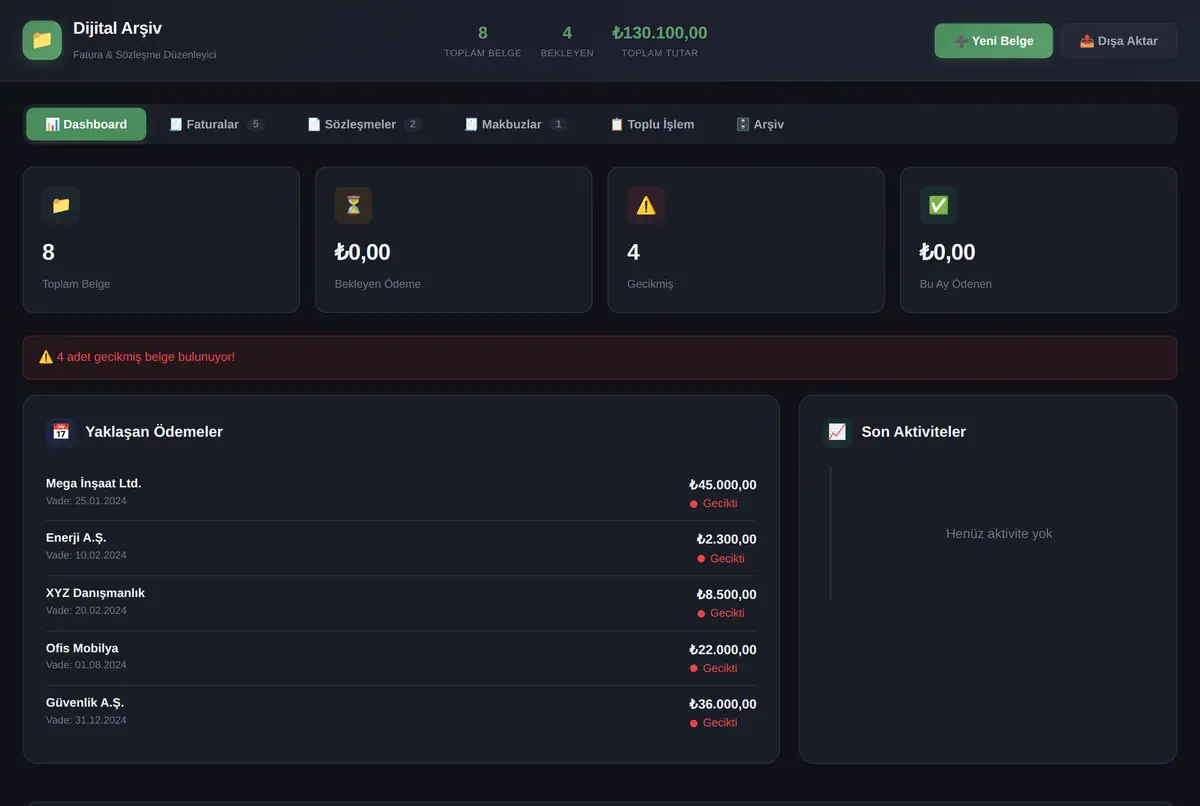This screenshot has height=806, width=1200.
Task: Create a new document with Yeni Belge
Action: click(x=993, y=41)
